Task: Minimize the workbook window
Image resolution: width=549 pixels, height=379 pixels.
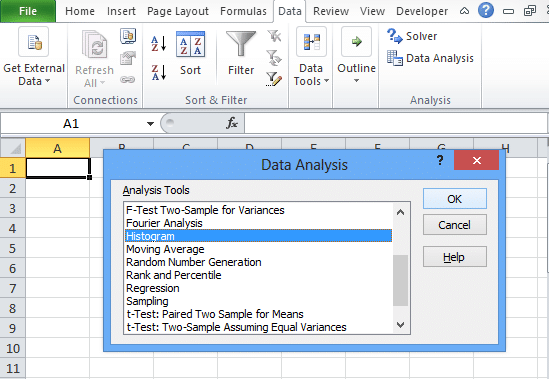Action: click(508, 11)
